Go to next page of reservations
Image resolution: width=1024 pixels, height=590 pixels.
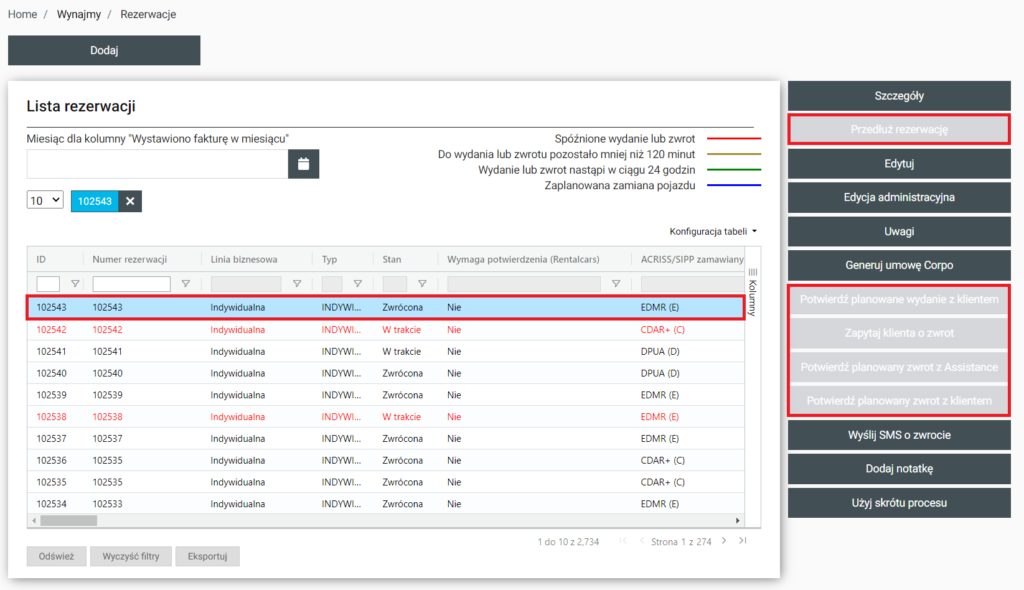tap(722, 541)
